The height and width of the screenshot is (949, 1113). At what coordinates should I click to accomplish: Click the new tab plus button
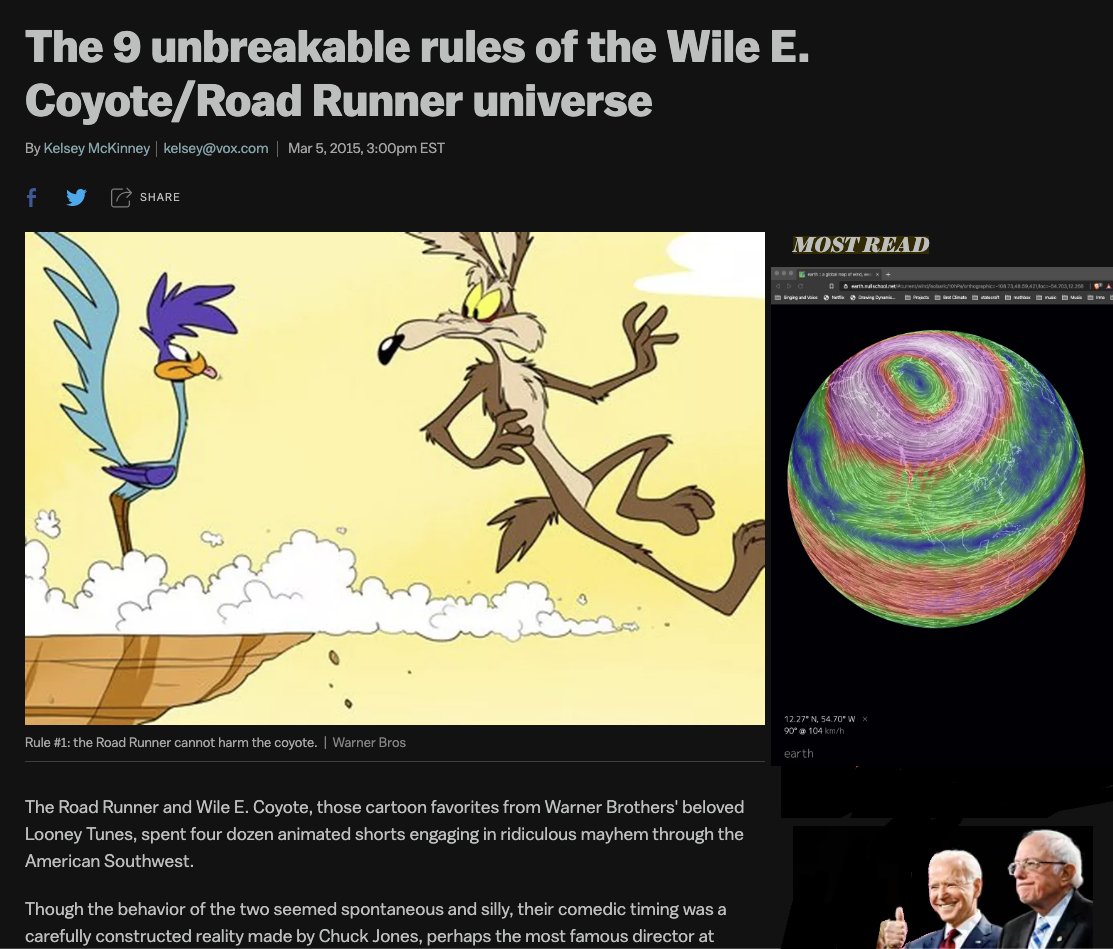[888, 274]
